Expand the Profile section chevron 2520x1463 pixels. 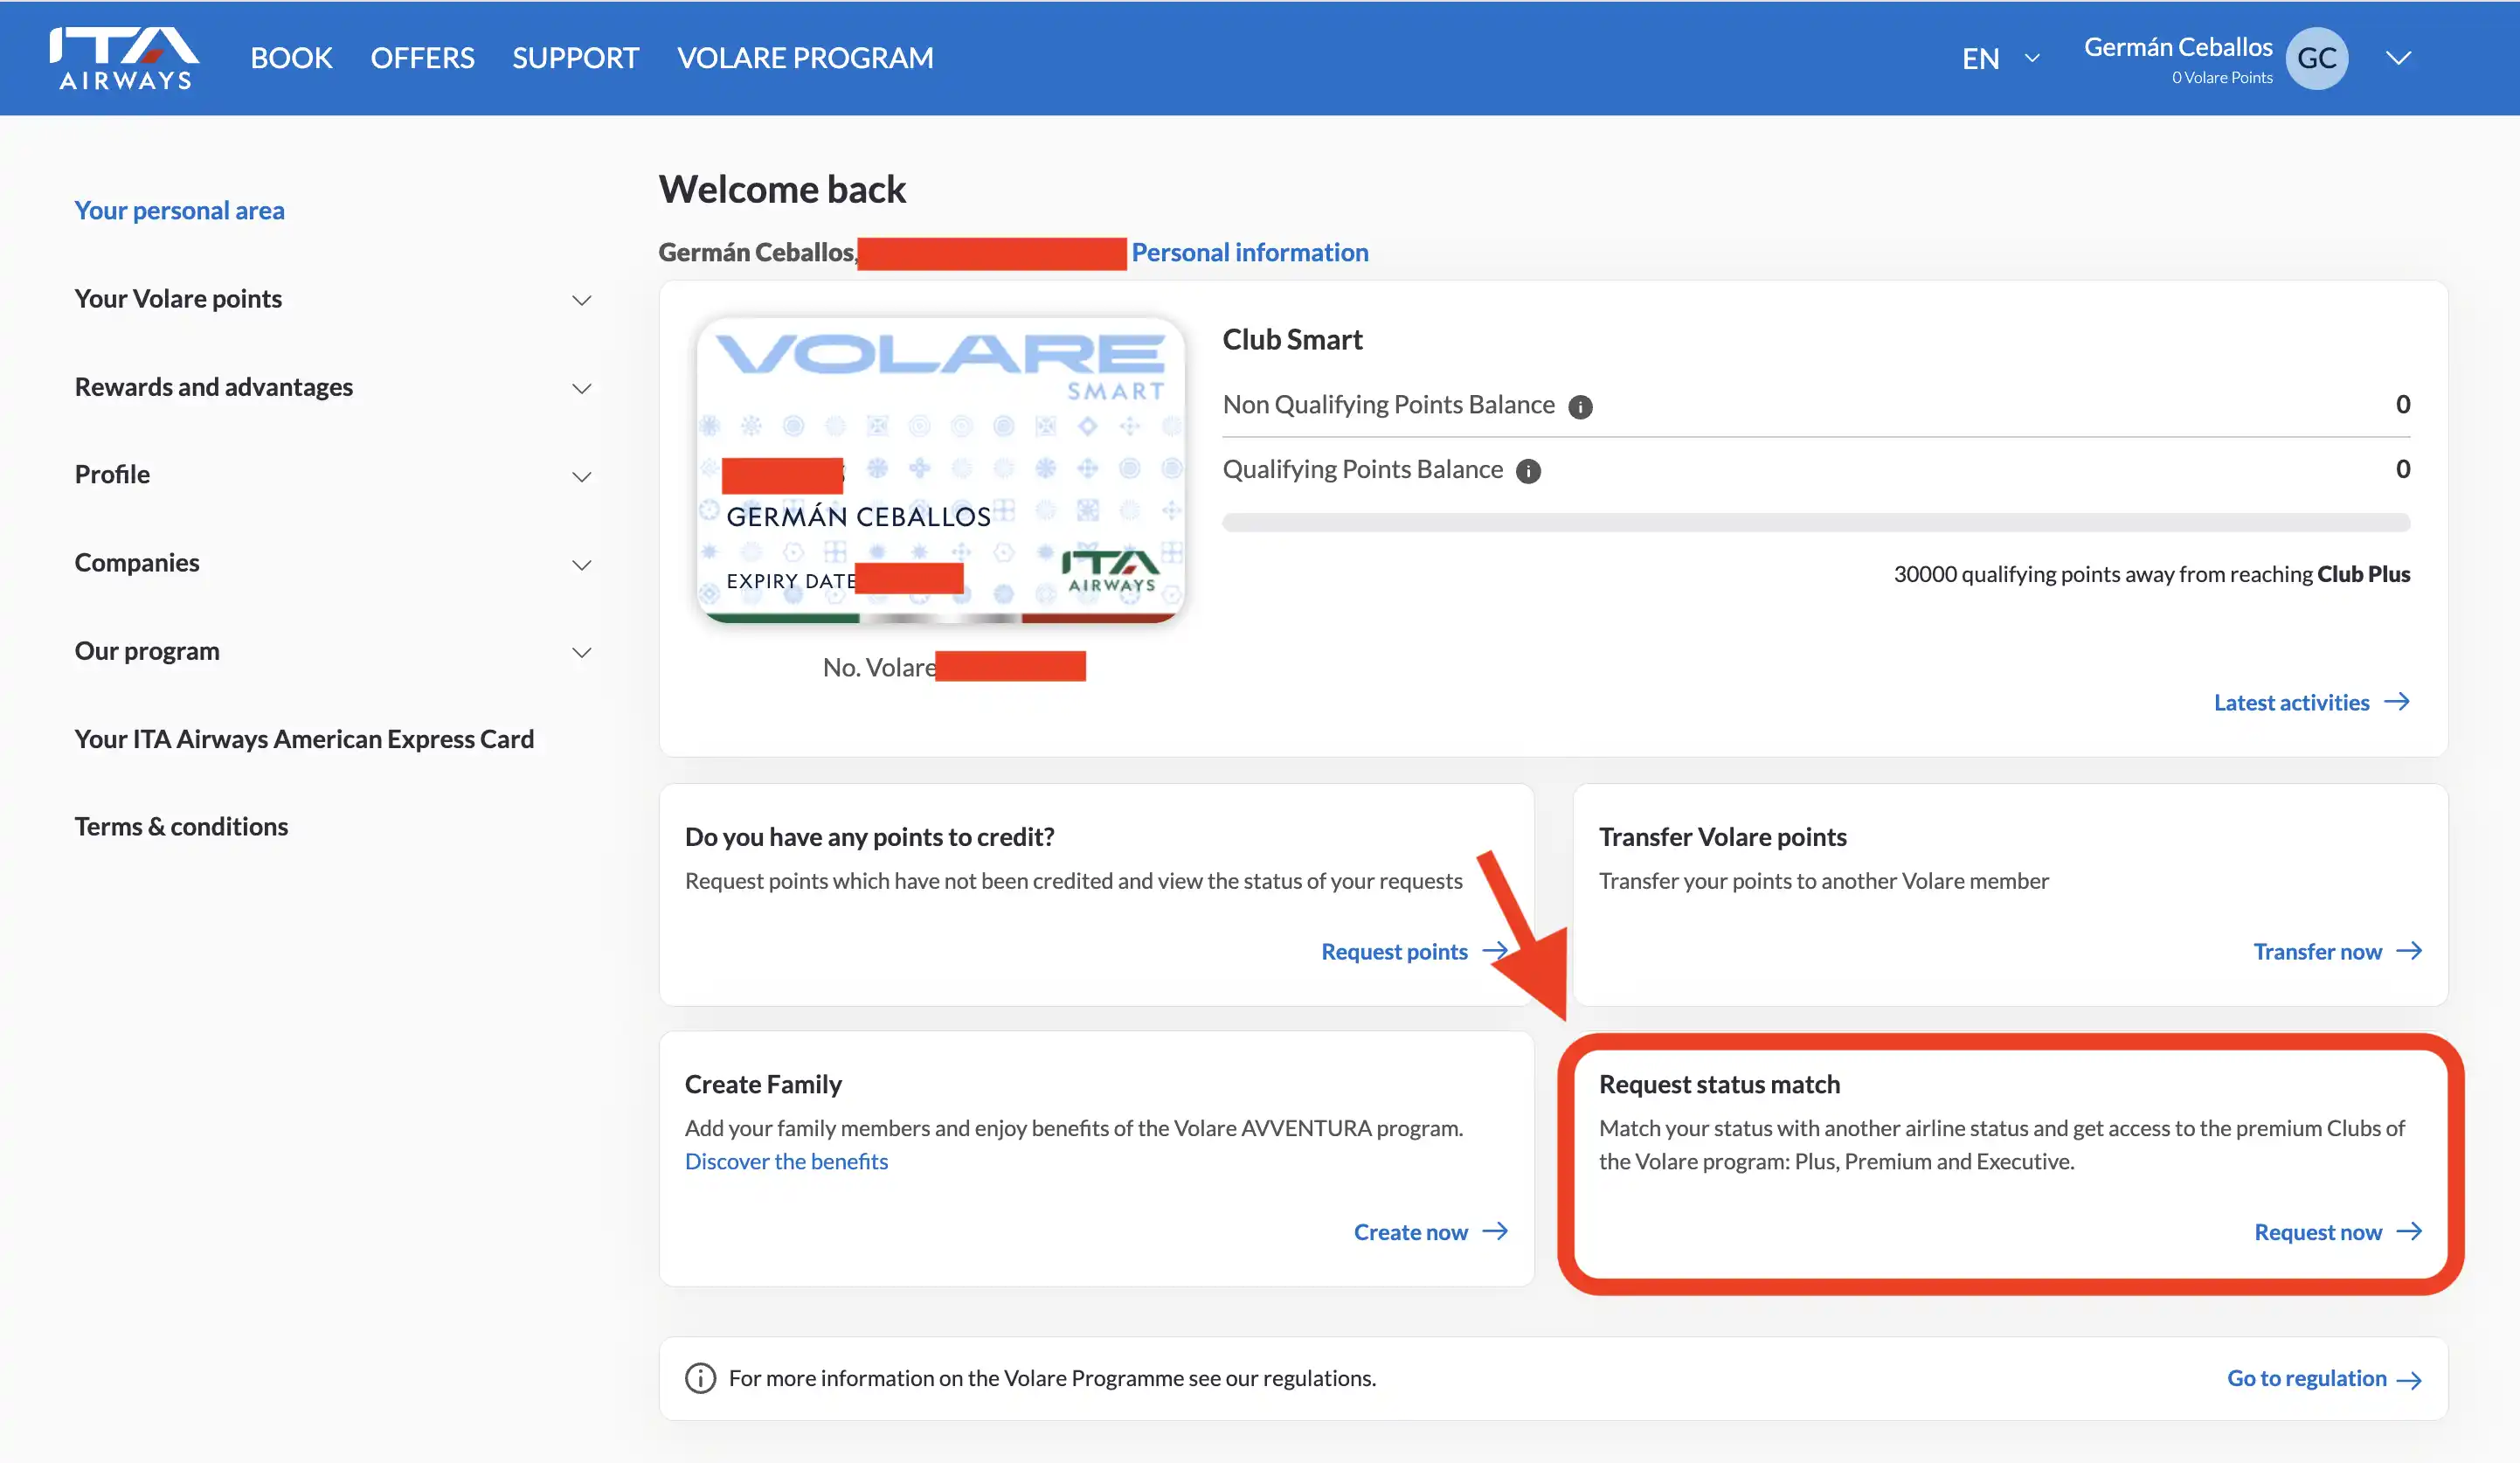(x=581, y=476)
